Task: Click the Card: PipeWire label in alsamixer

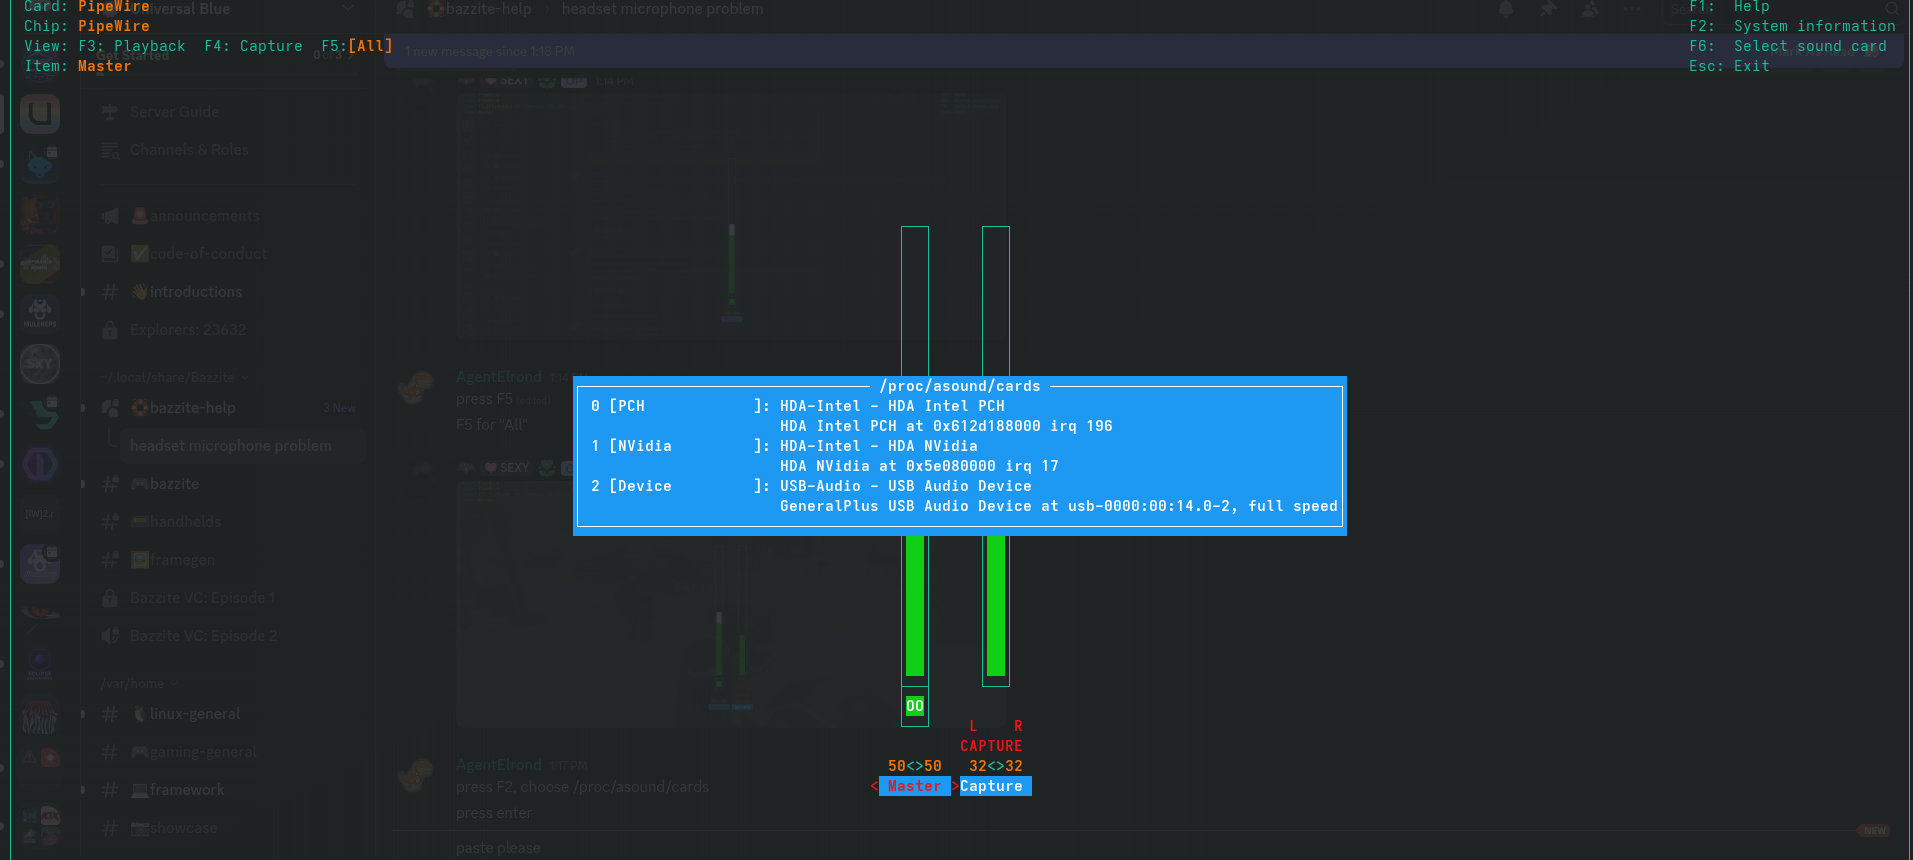Action: pos(87,7)
